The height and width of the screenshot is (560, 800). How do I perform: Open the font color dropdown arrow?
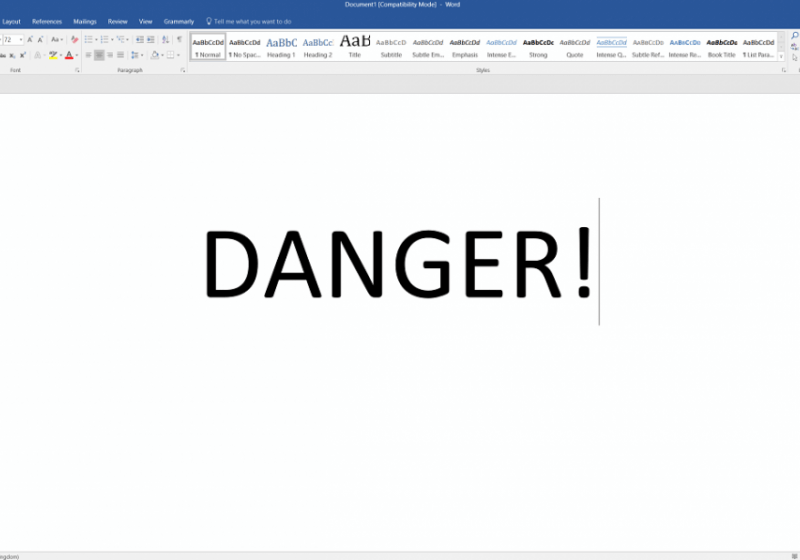[x=77, y=55]
